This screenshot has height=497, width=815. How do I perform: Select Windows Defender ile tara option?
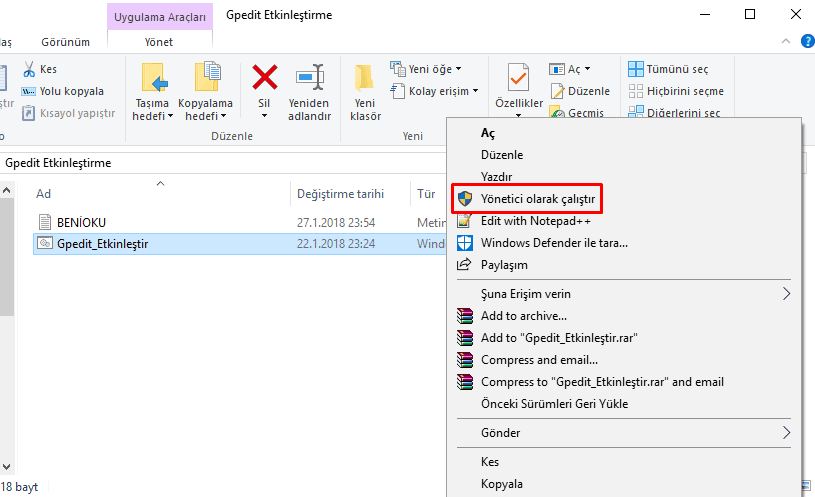click(554, 243)
